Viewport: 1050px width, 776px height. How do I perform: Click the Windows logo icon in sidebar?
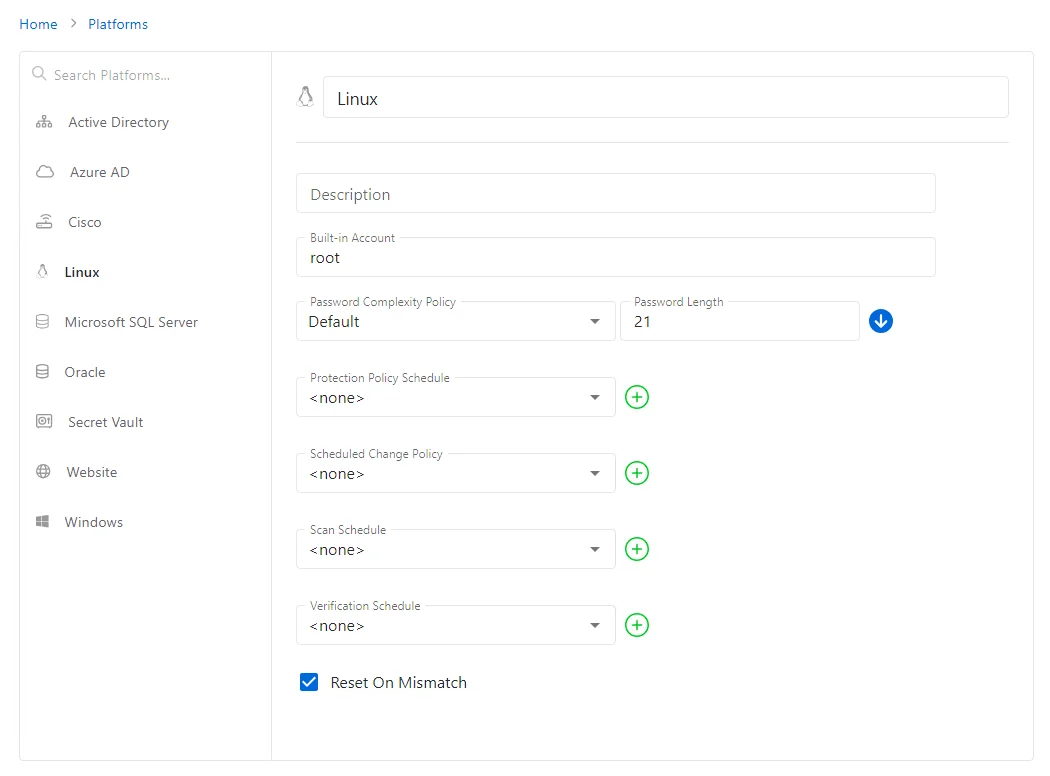(x=44, y=522)
